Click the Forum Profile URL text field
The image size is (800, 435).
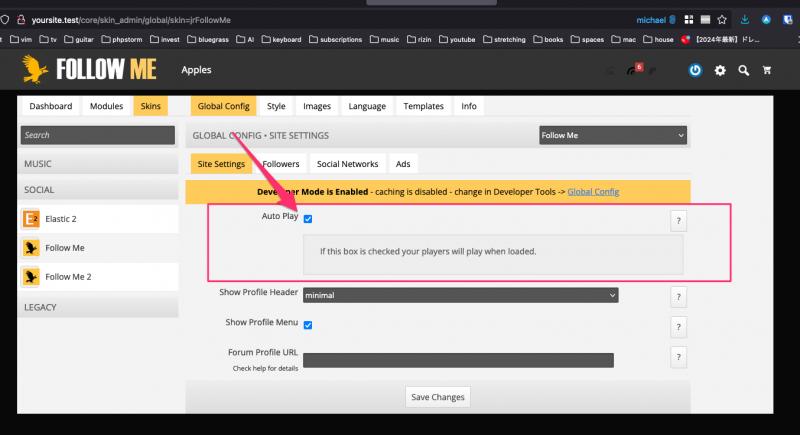[458, 360]
